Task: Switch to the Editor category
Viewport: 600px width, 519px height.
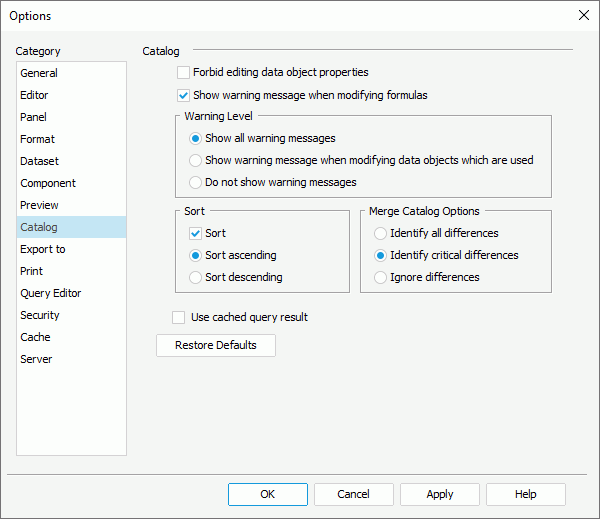Action: 71,95
